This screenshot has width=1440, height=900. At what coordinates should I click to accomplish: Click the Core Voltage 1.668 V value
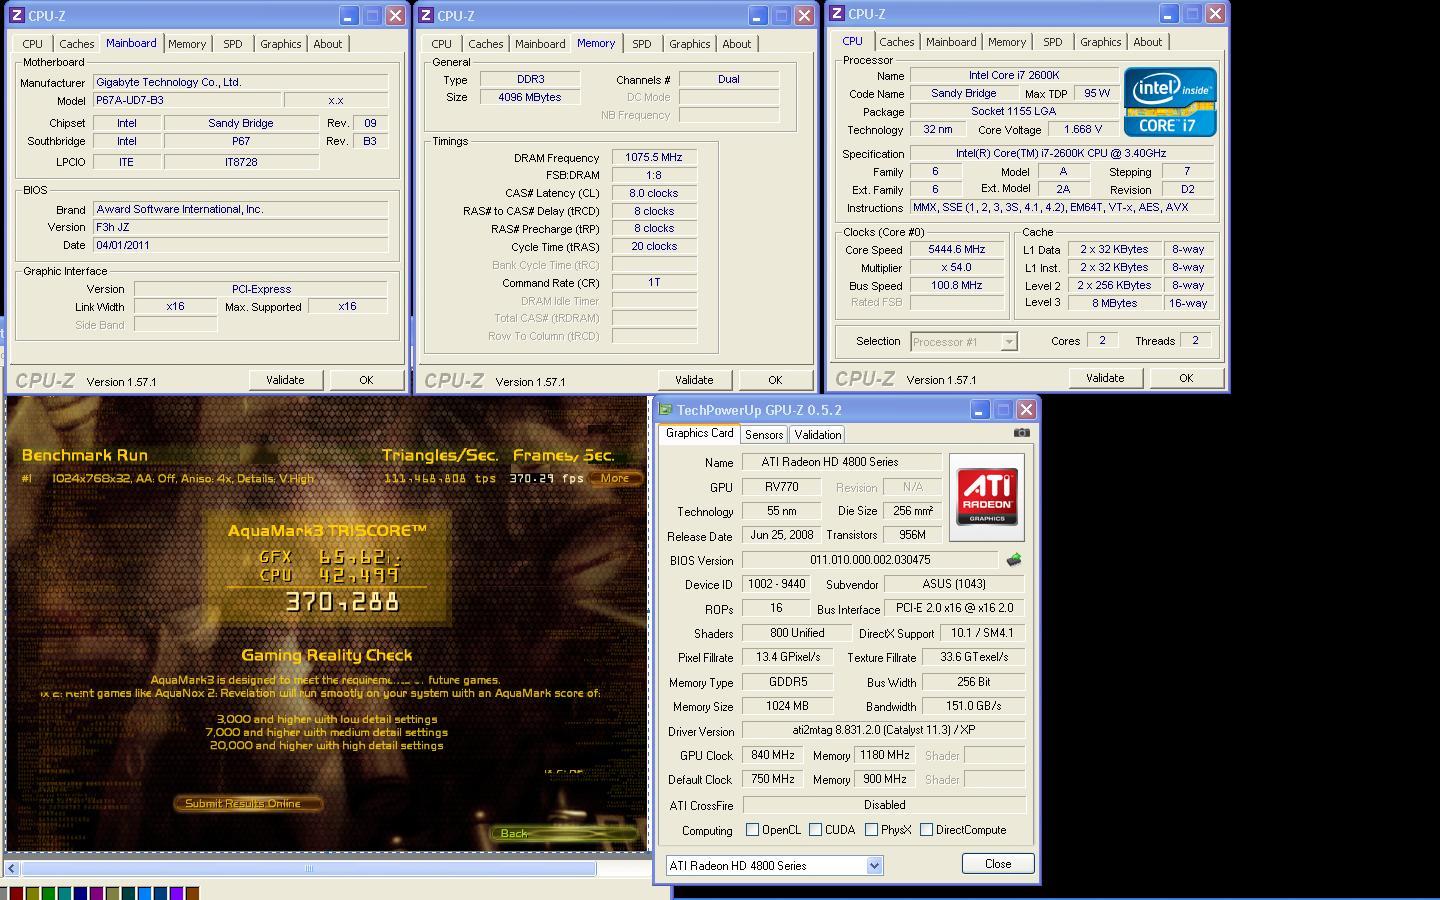point(1084,129)
